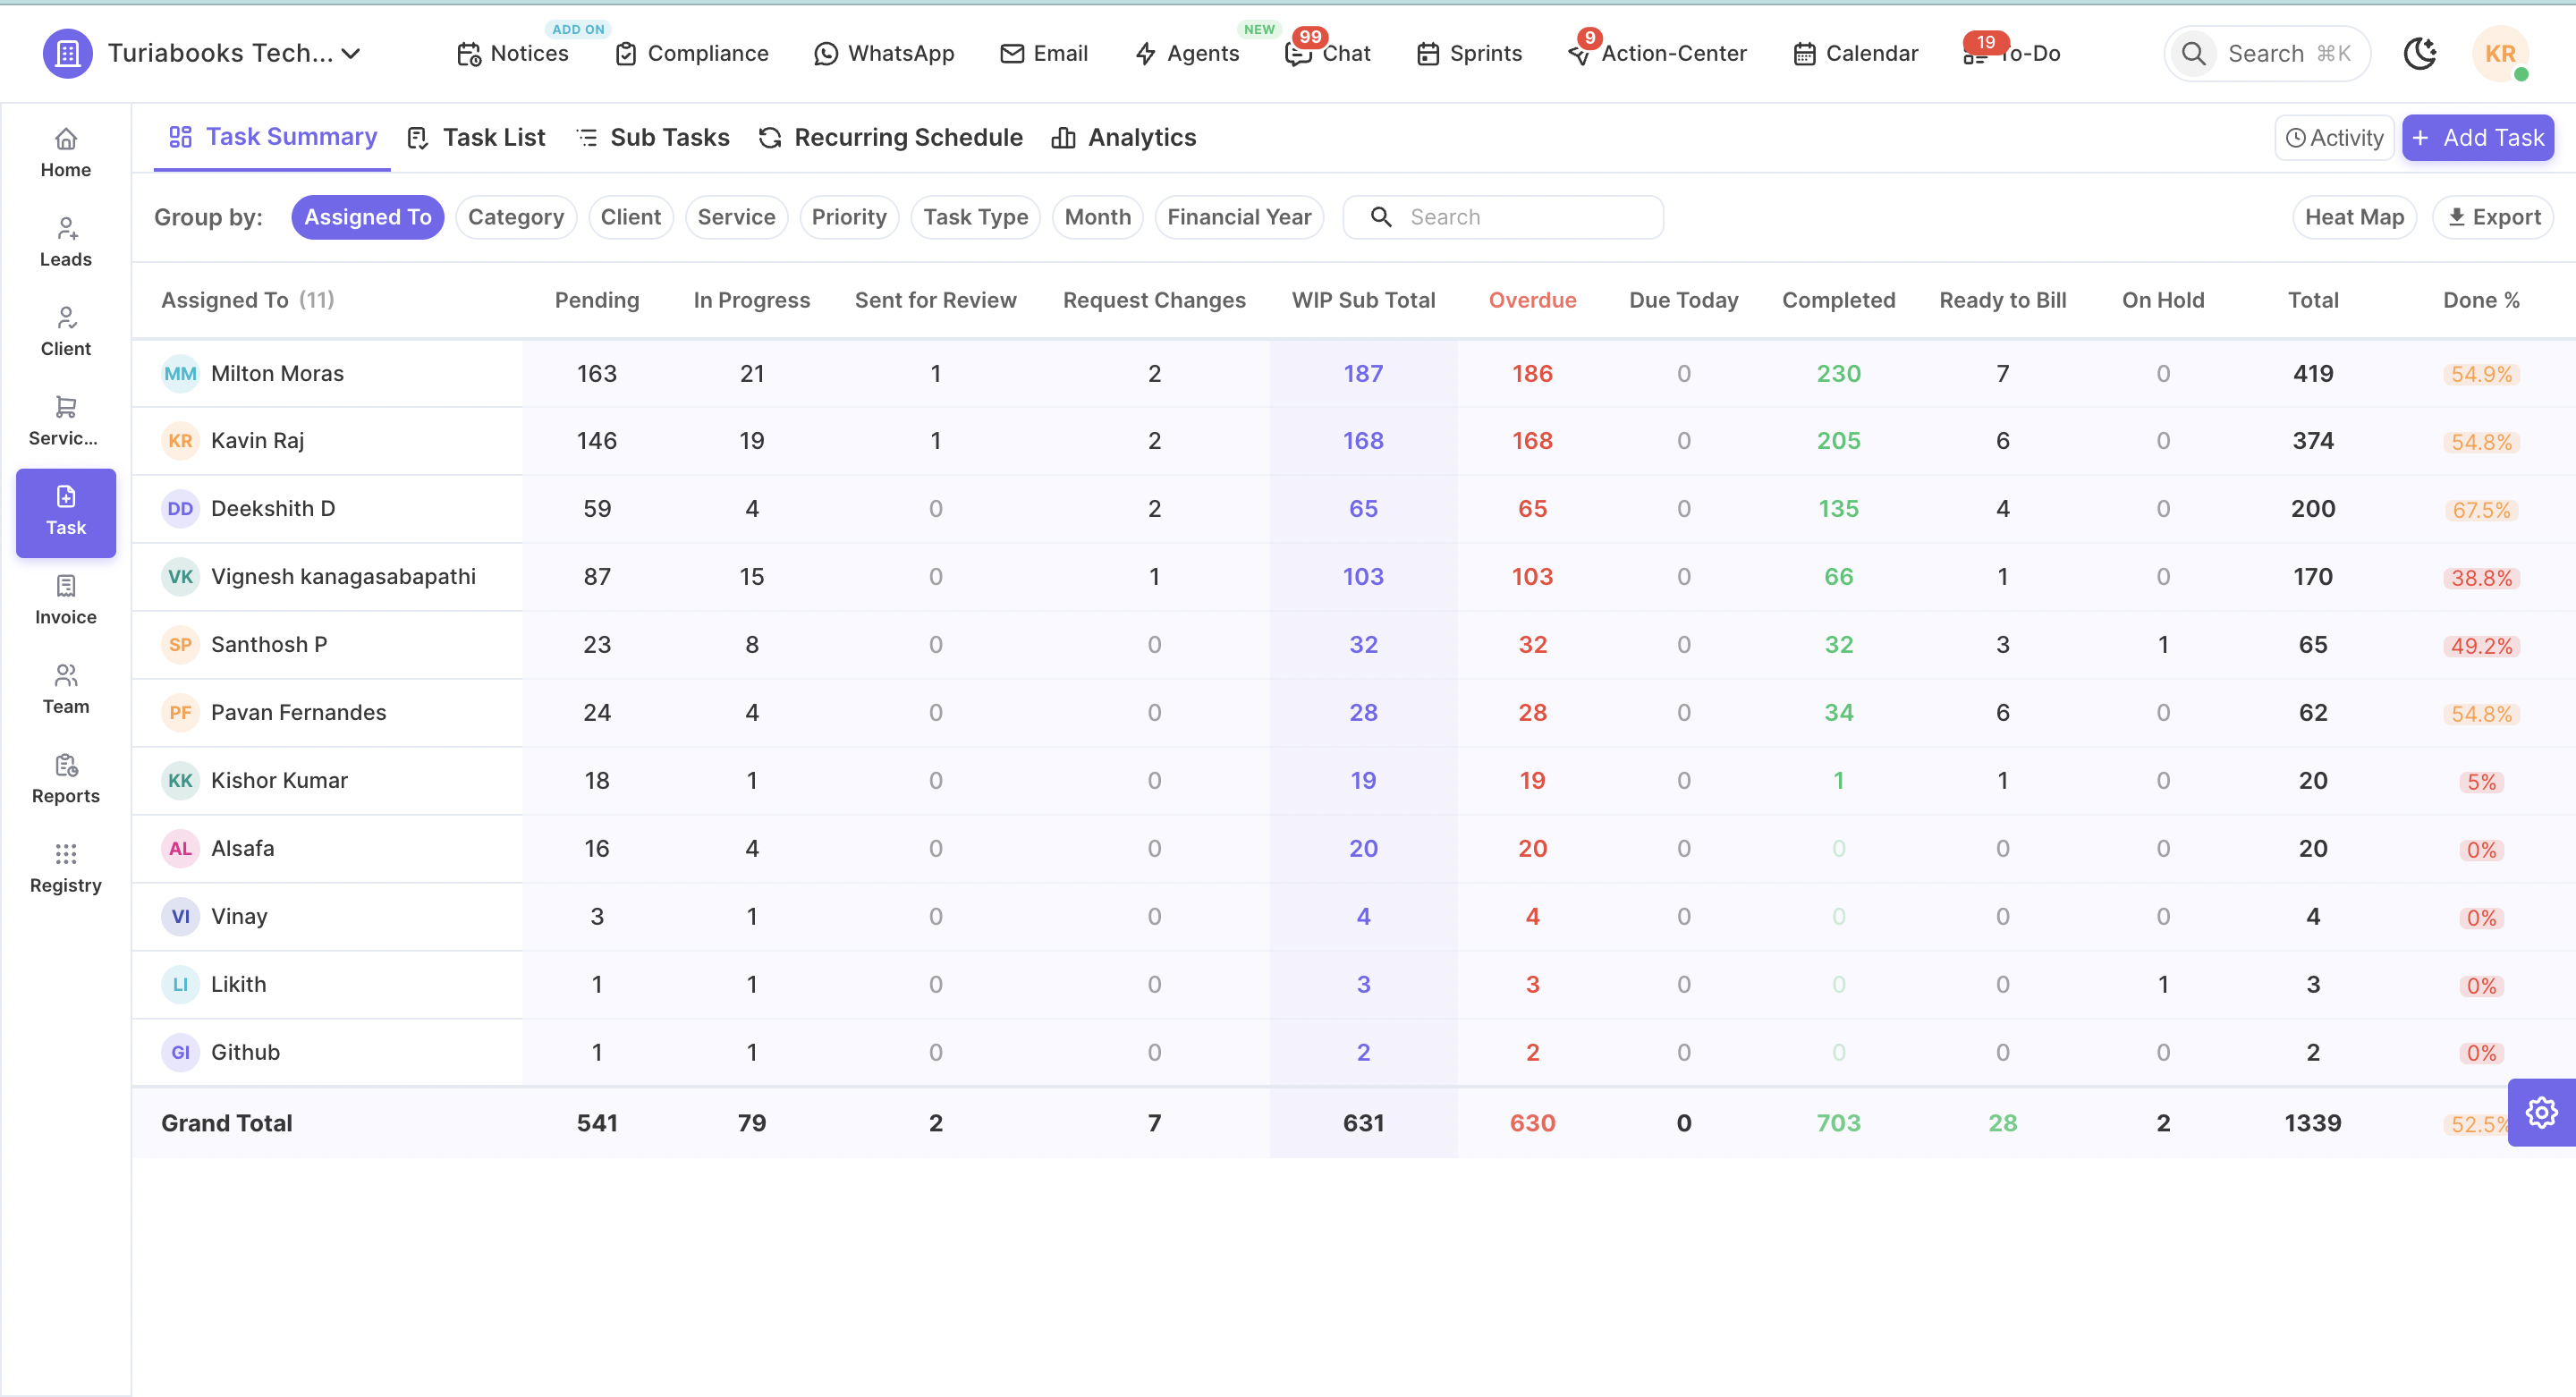Open Agents from top navigation

(1188, 53)
